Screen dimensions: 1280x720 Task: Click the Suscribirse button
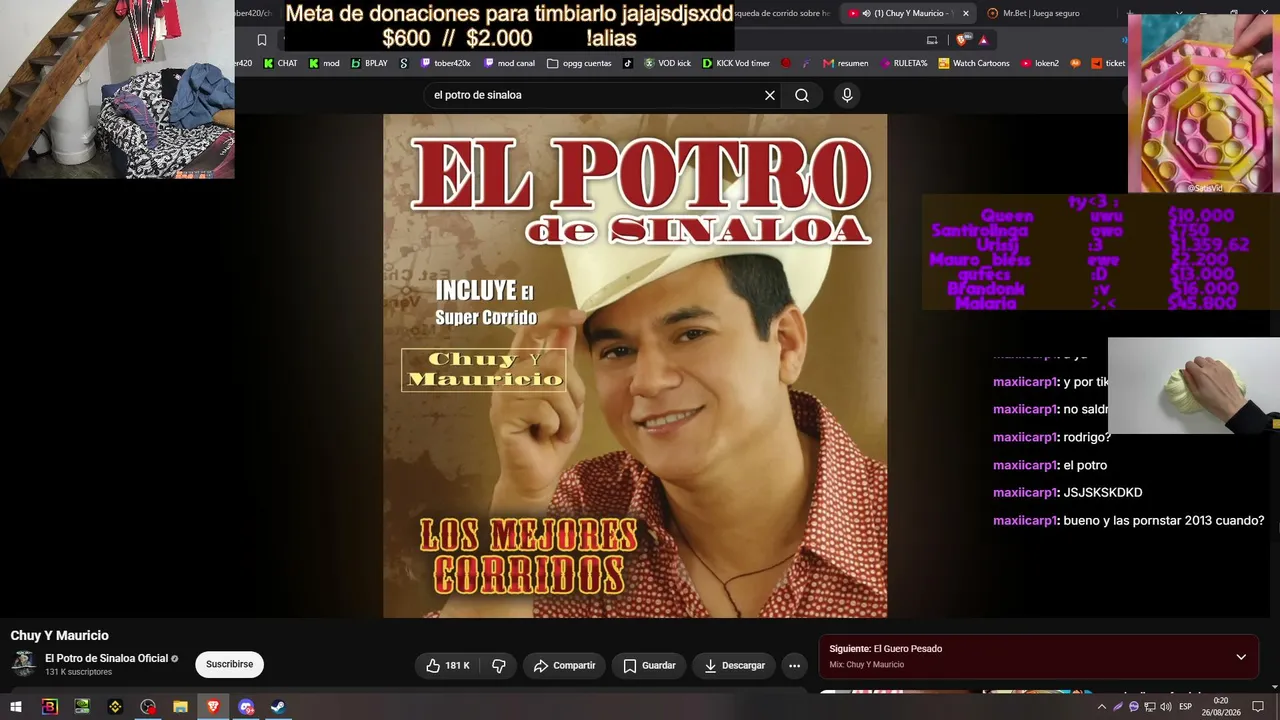click(229, 664)
